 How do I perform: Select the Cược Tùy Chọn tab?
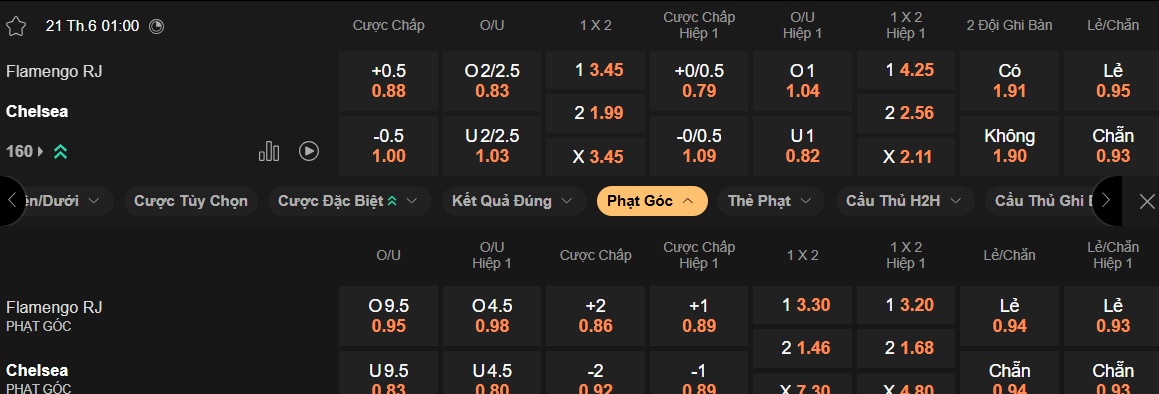tap(191, 201)
